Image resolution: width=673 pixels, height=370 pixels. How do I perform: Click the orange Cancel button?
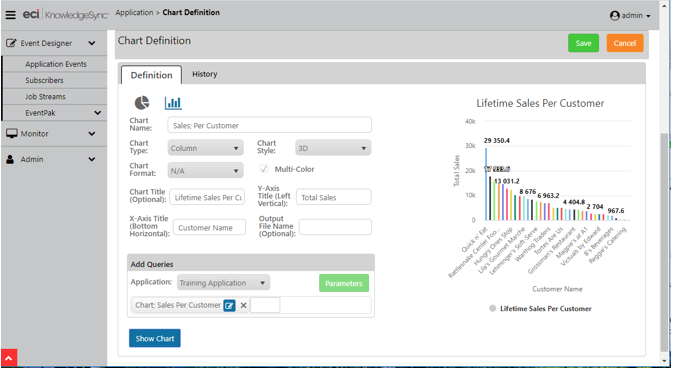tap(624, 43)
